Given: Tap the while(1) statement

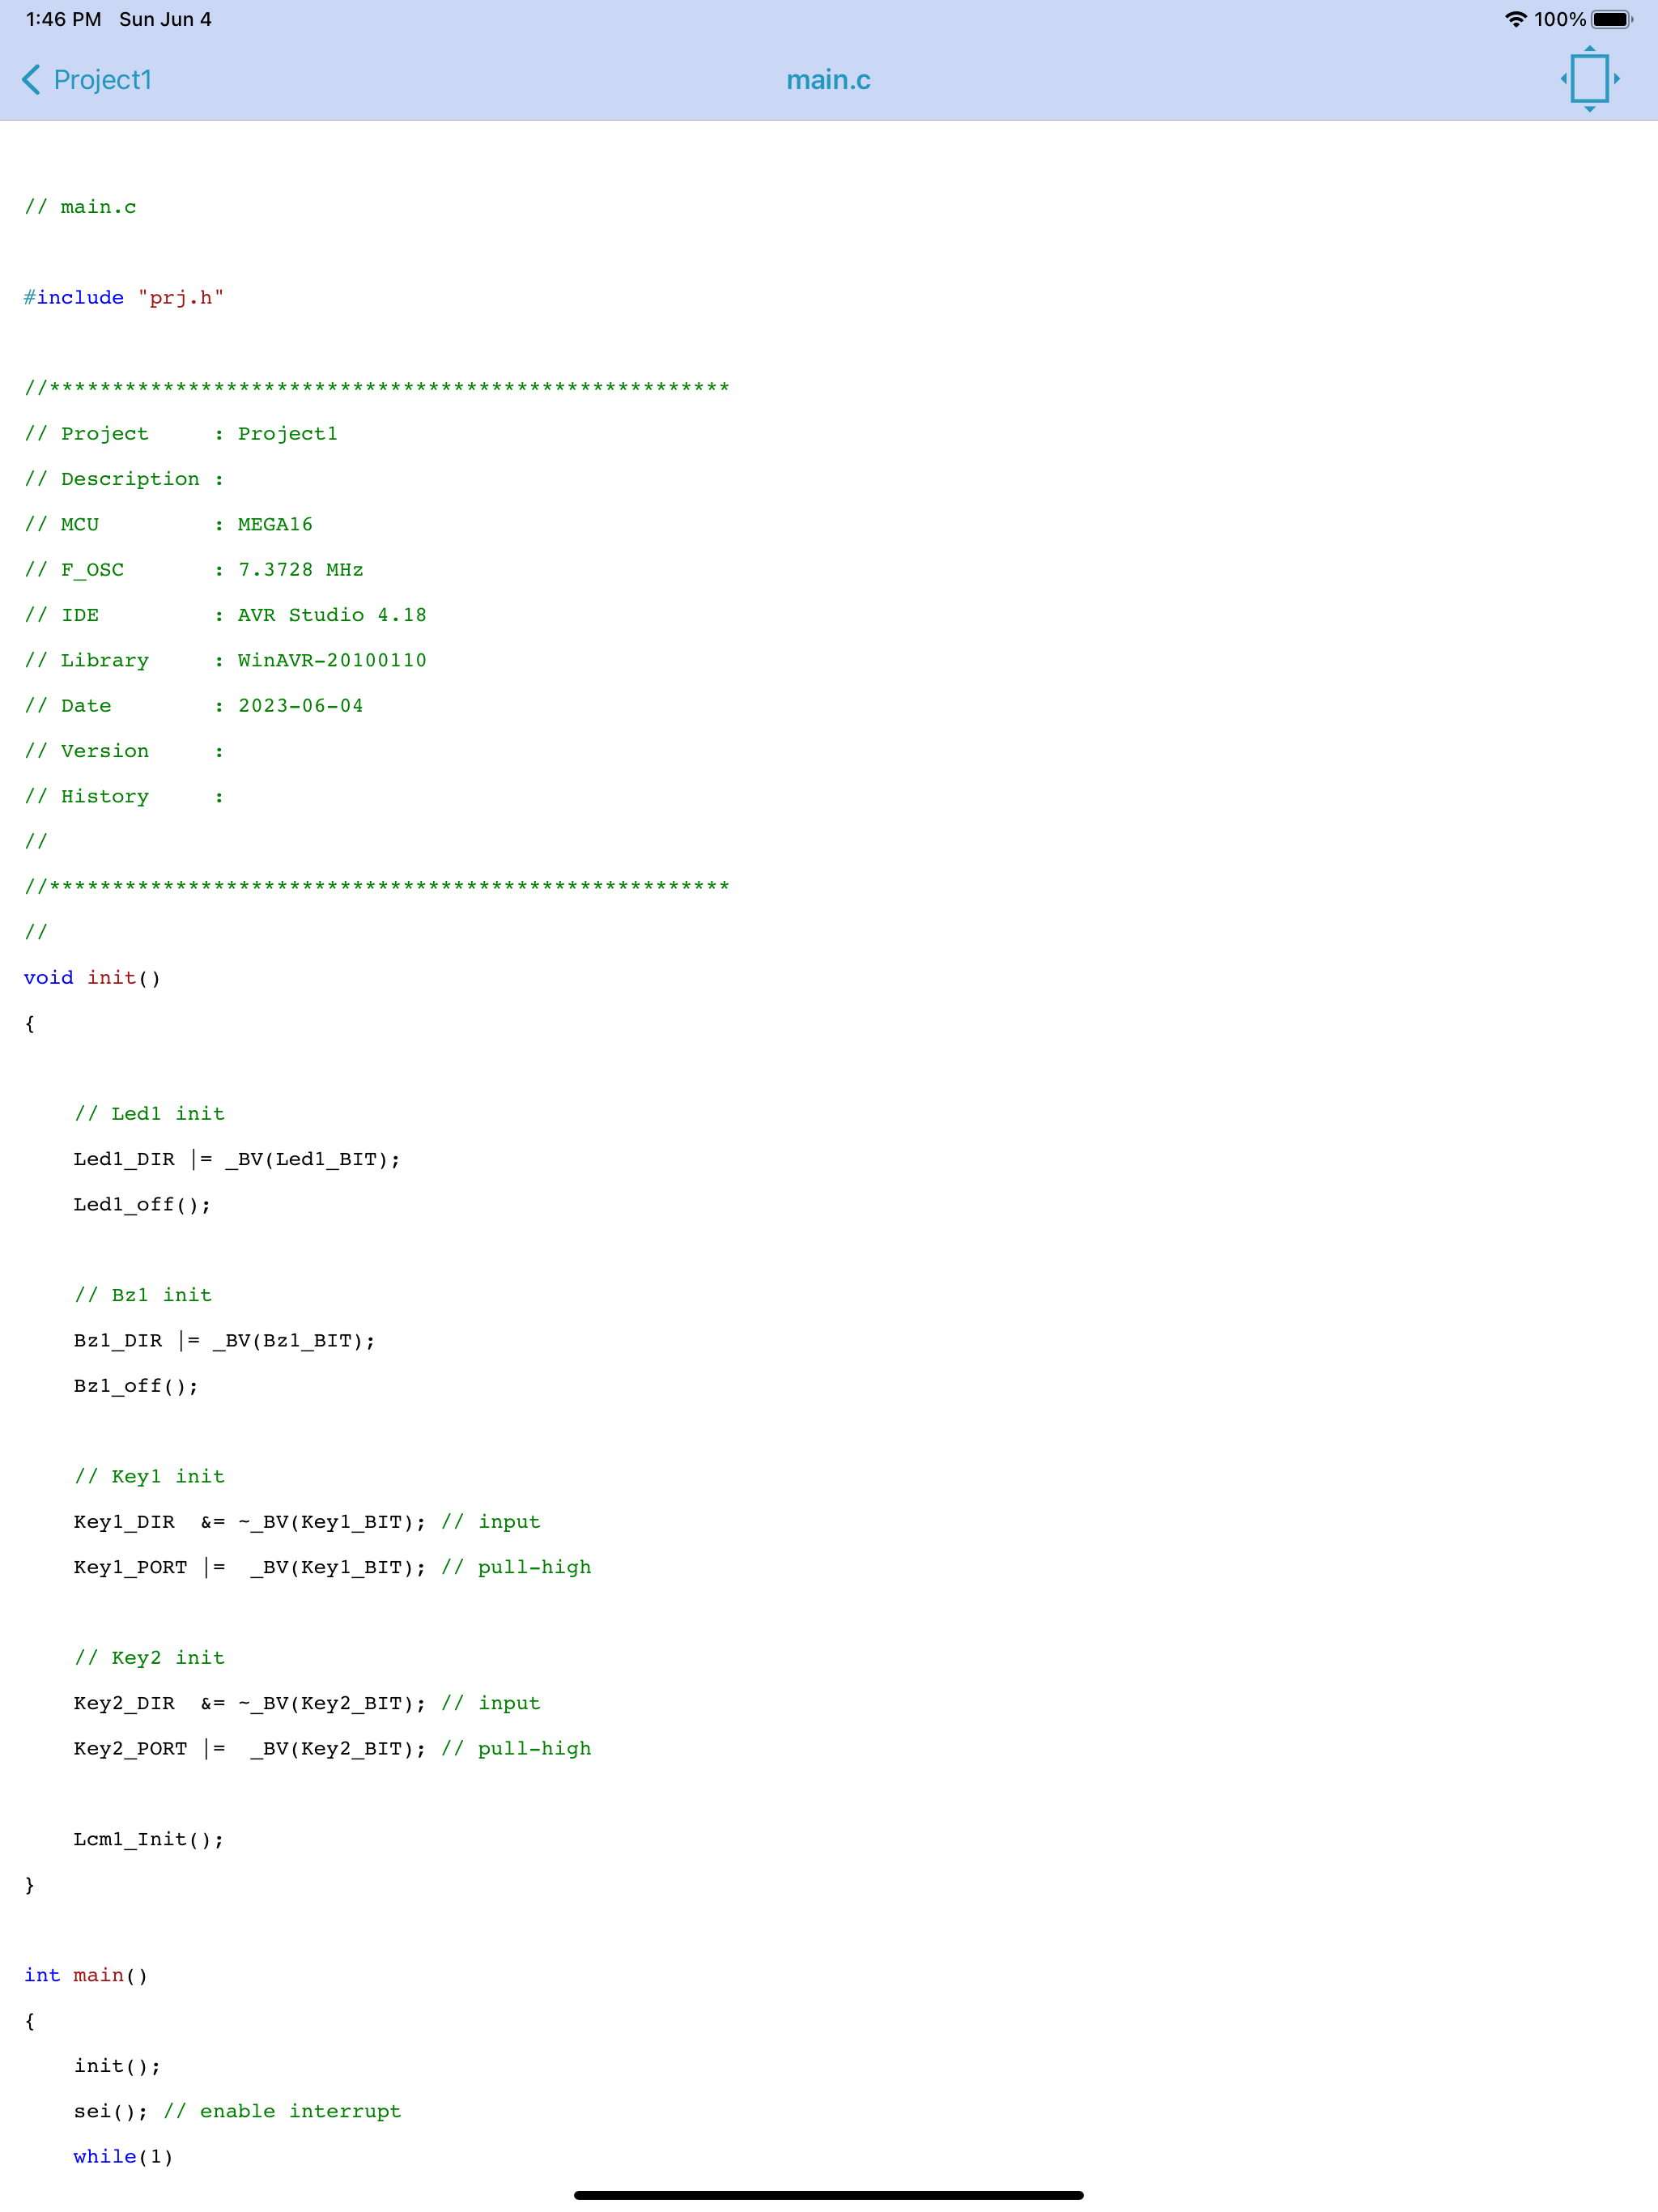Looking at the screenshot, I should click(123, 2156).
